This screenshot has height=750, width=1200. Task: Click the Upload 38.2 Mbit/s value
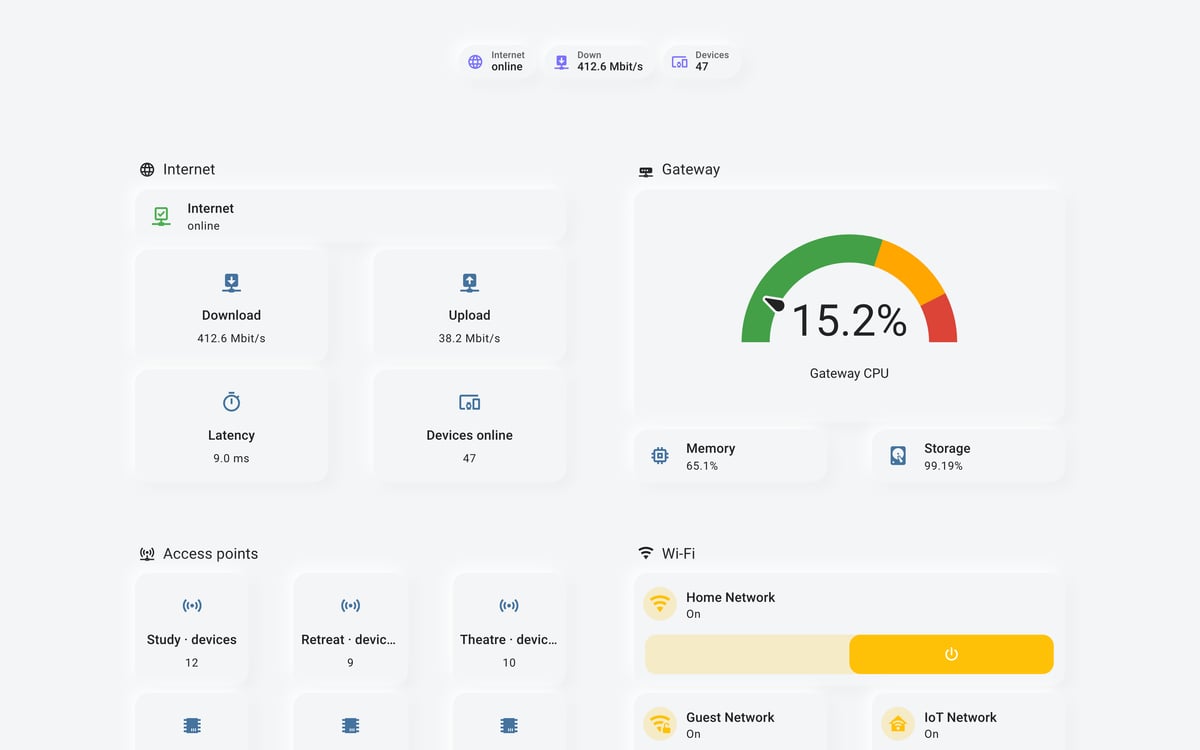(469, 338)
